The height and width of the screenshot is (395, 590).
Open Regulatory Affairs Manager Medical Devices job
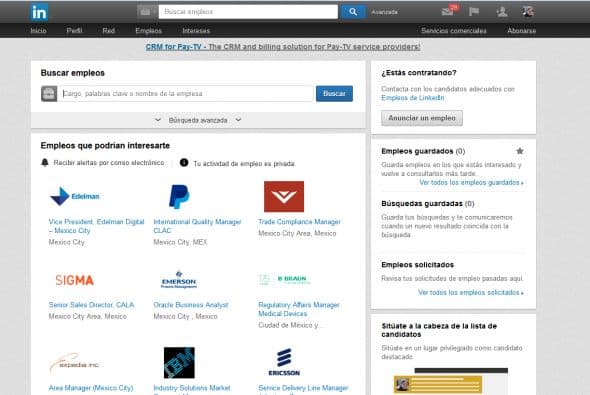(x=299, y=309)
